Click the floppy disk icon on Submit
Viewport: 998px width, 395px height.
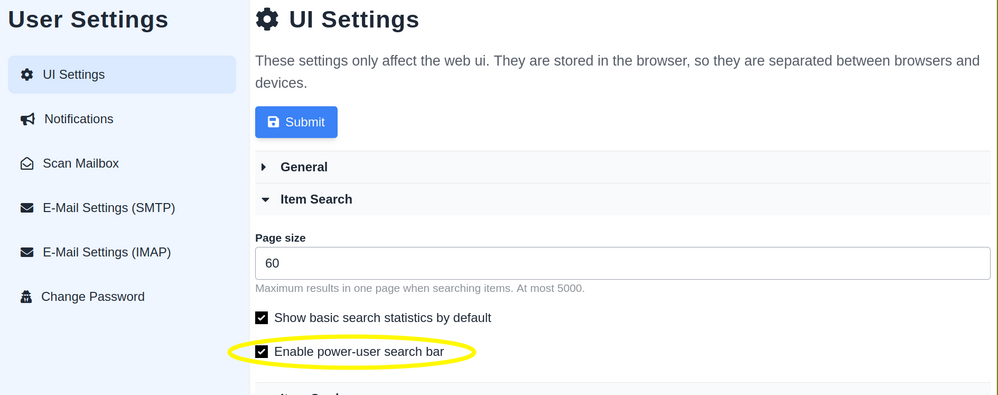[x=273, y=122]
